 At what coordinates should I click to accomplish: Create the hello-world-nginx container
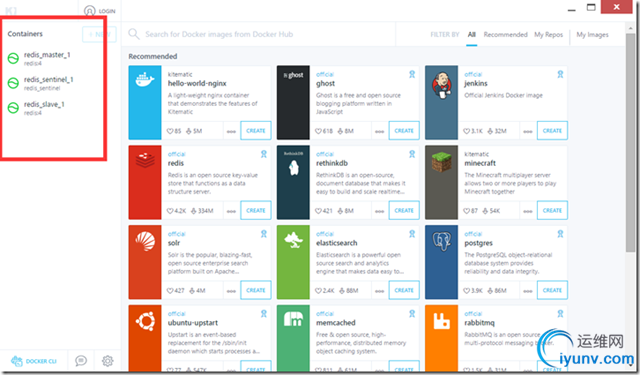(256, 131)
